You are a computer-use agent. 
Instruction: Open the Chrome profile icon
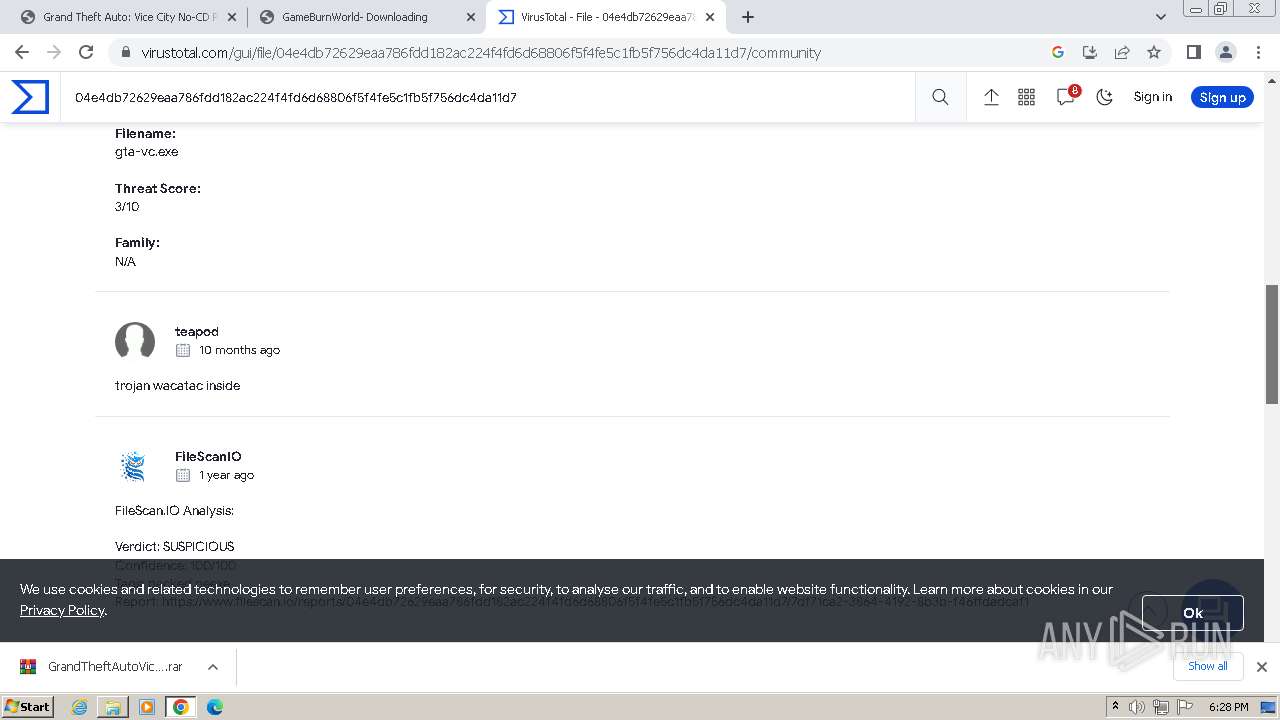[1225, 52]
